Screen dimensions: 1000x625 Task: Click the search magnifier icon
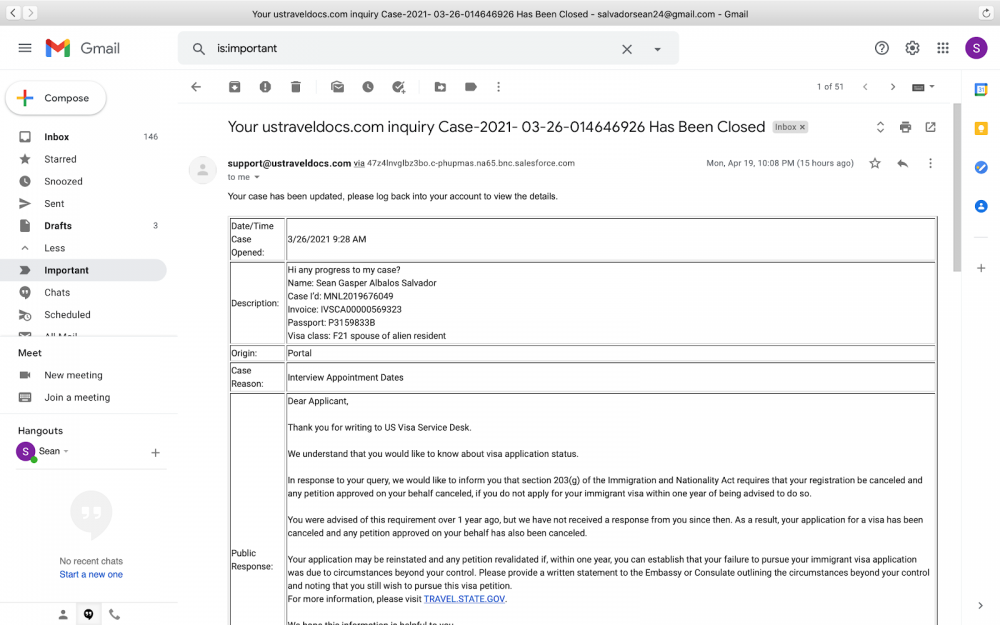coord(198,48)
